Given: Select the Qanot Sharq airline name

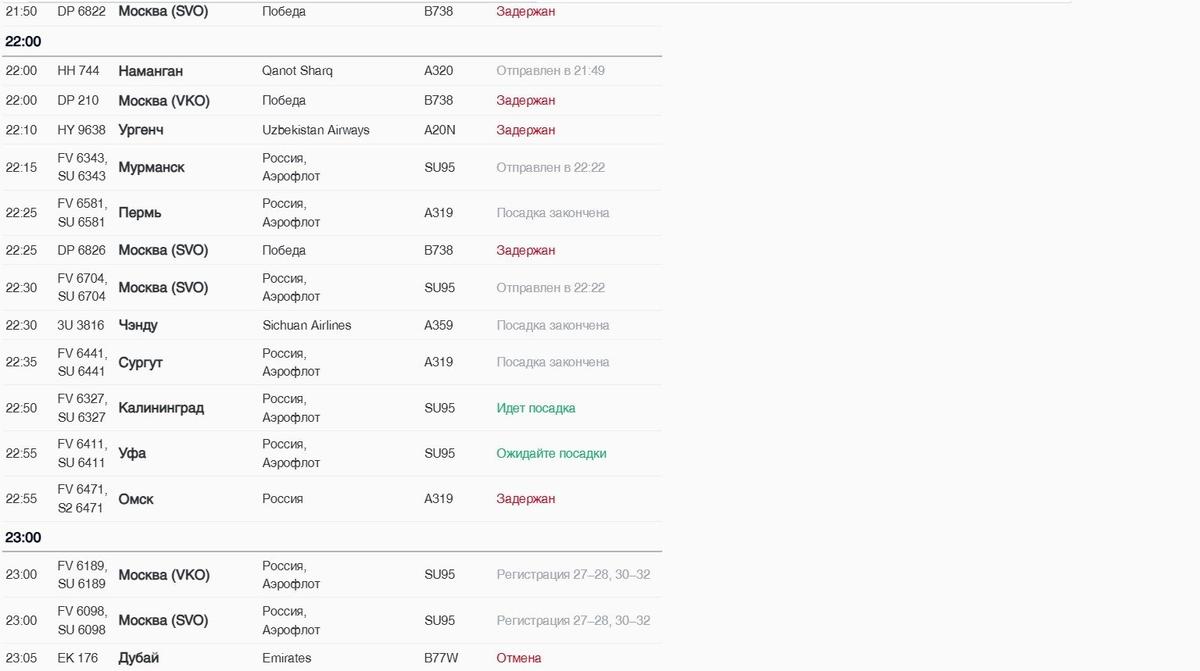Looking at the screenshot, I should coord(297,71).
